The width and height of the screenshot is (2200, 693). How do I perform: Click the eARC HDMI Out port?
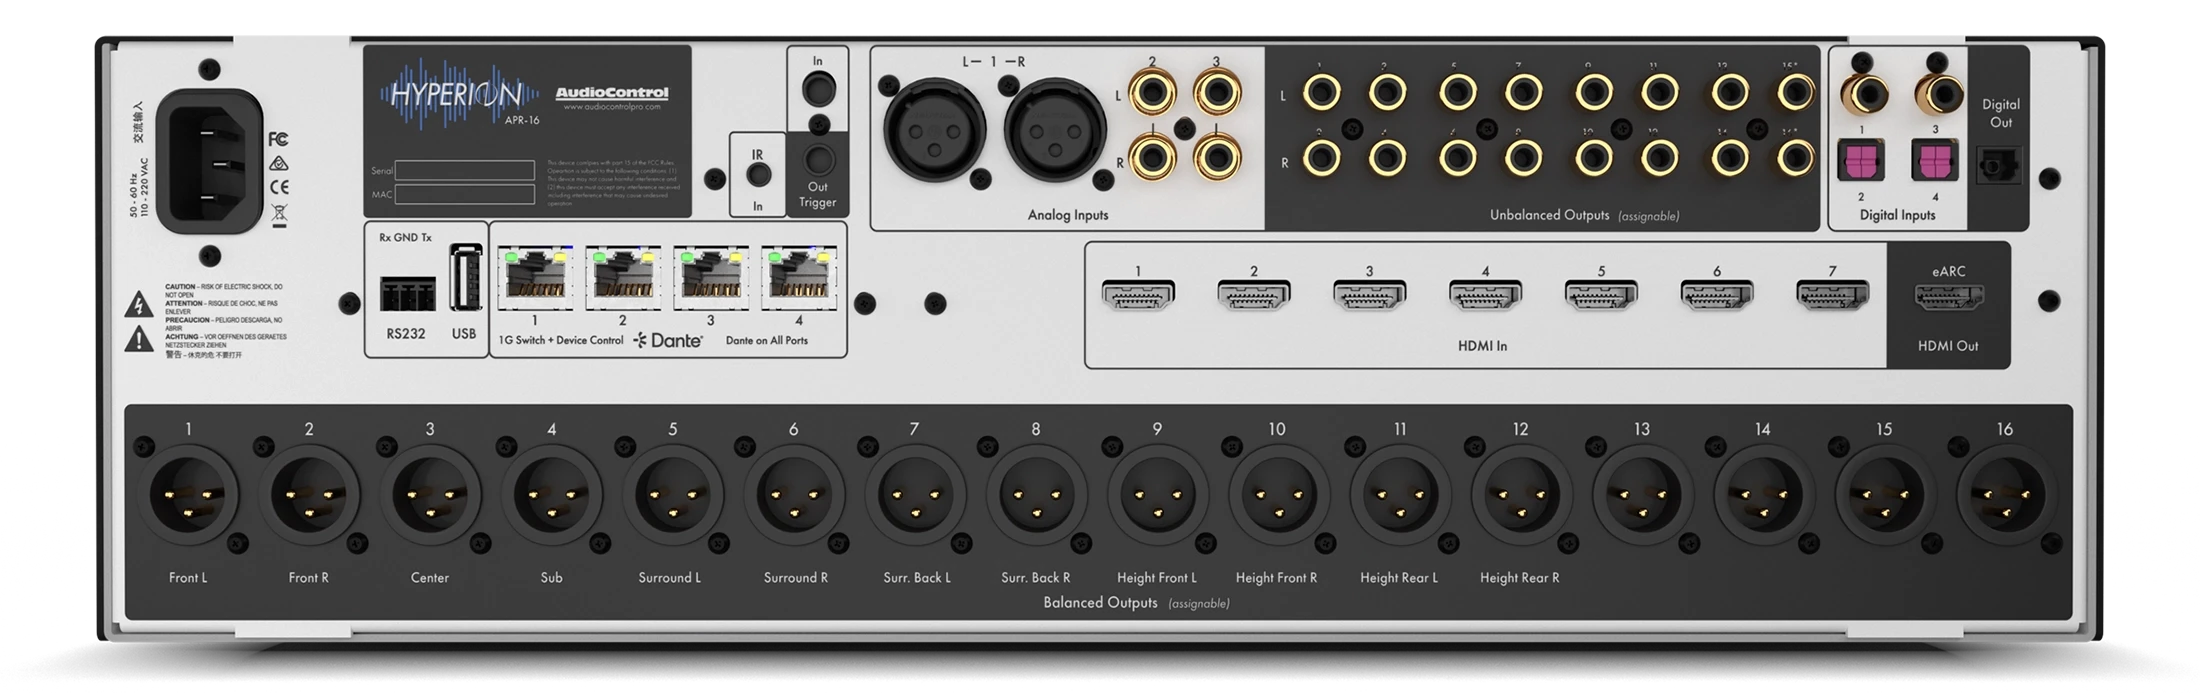point(1949,297)
